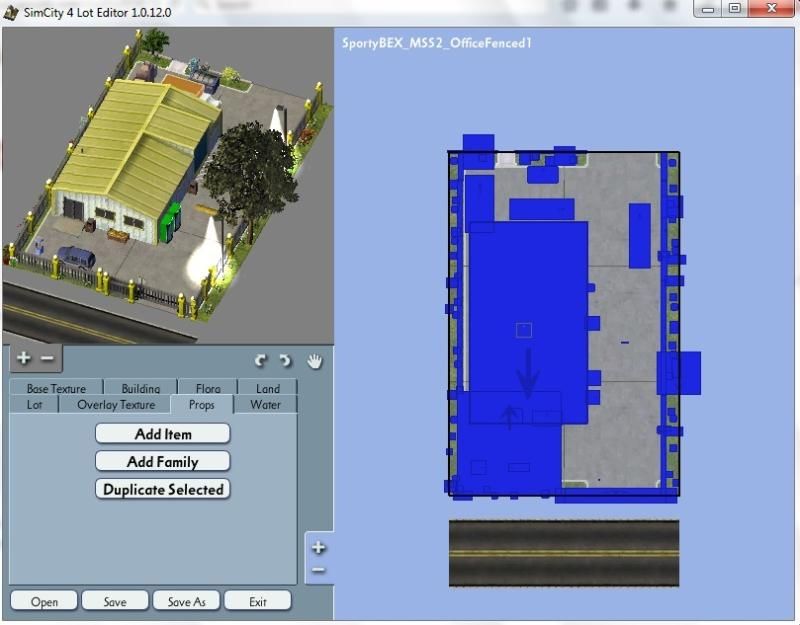The width and height of the screenshot is (800, 625).
Task: Select the prop overhanging the lot's right edge
Action: click(679, 372)
